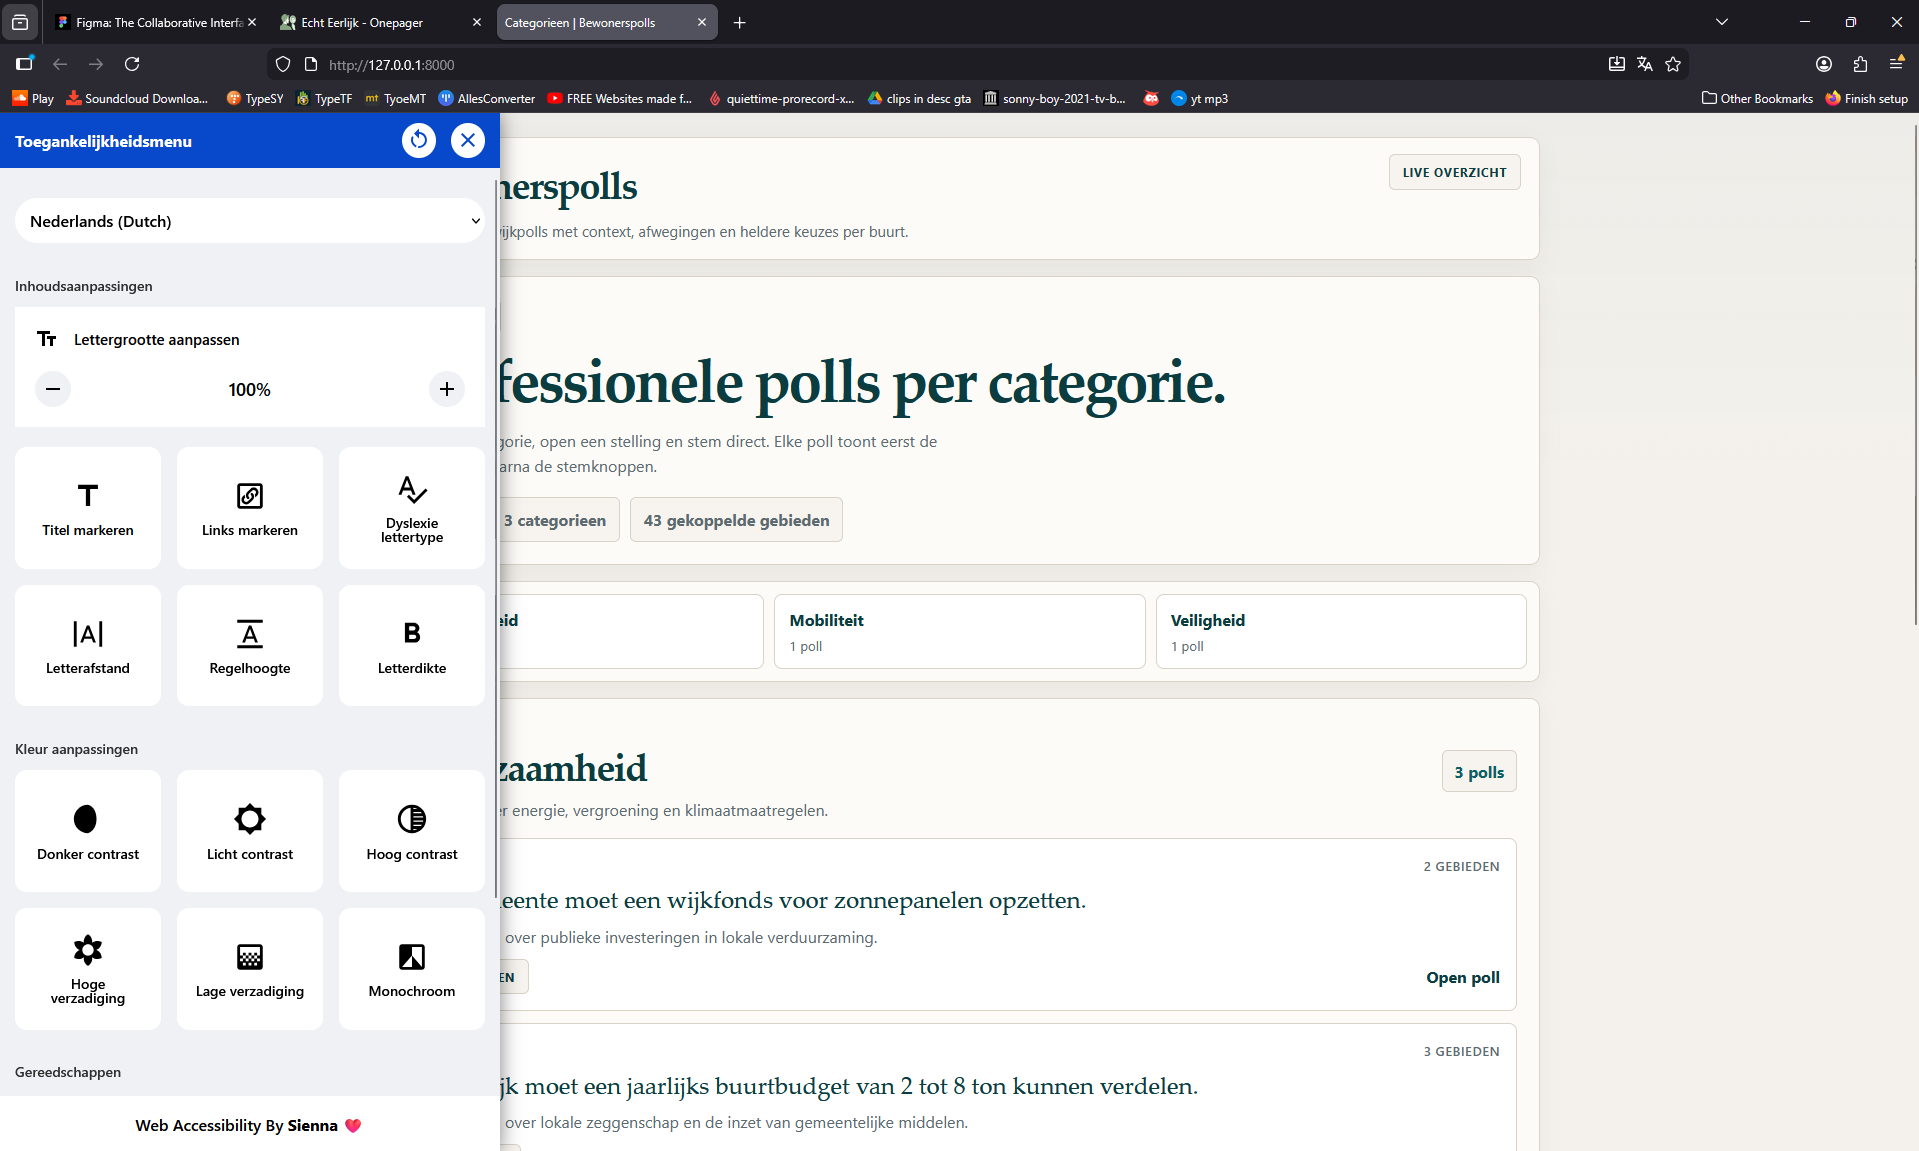This screenshot has width=1919, height=1151.
Task: Select the Links markeren option
Action: 249,507
